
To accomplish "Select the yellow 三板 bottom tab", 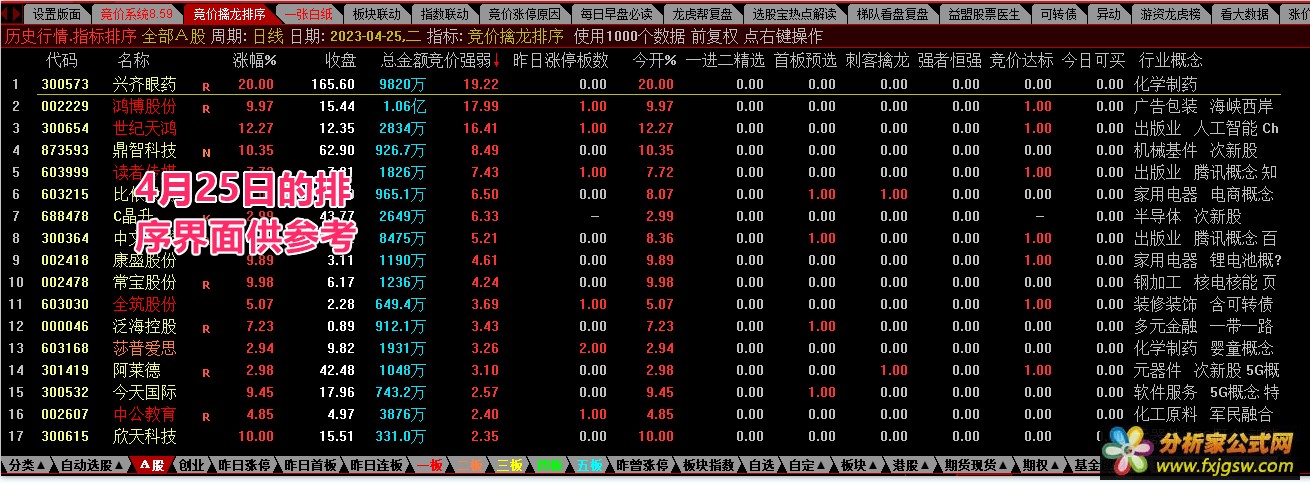I will coord(509,466).
